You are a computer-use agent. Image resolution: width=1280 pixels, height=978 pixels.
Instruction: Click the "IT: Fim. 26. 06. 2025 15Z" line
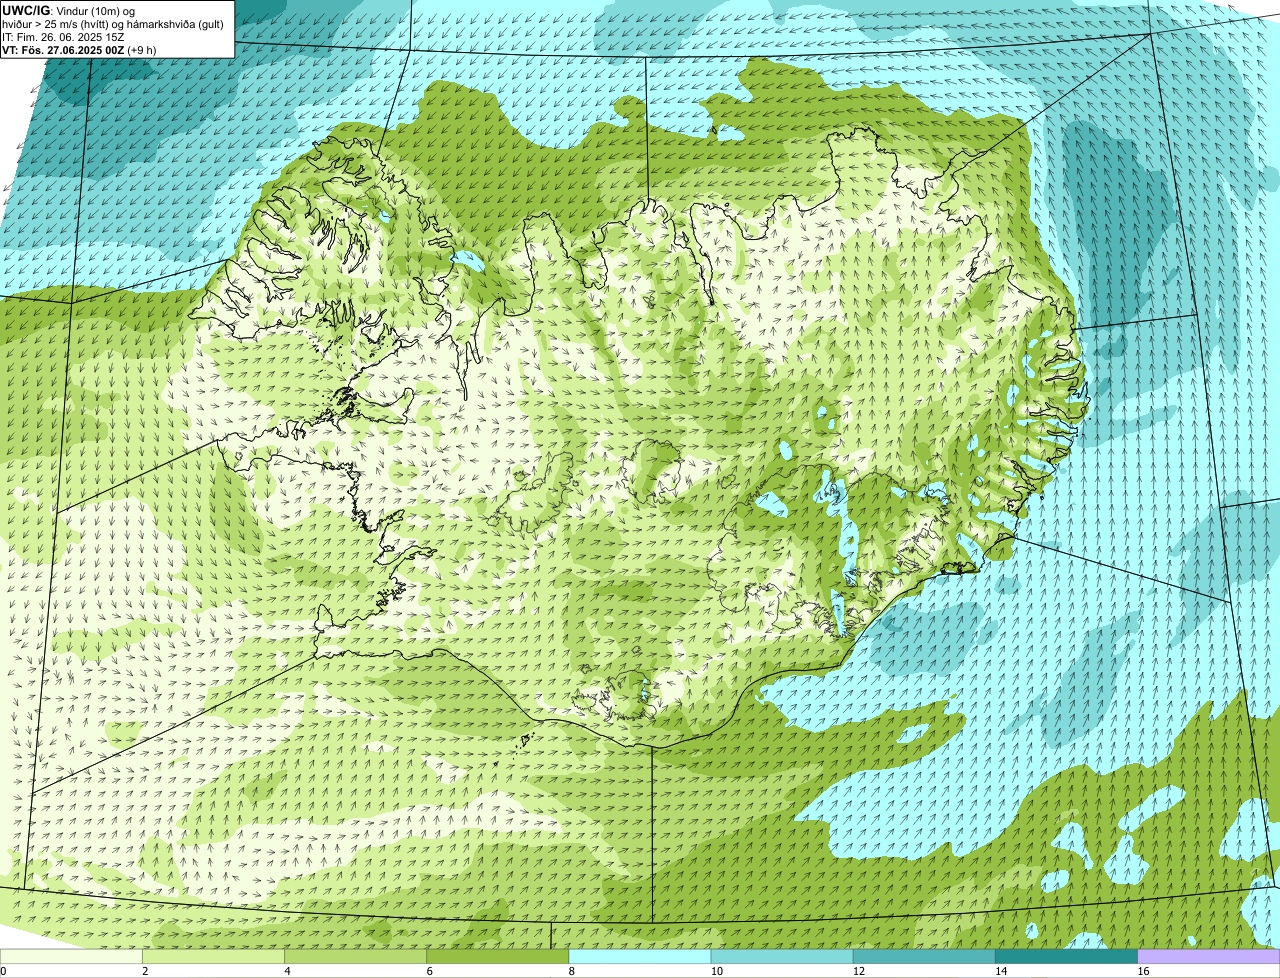click(63, 36)
